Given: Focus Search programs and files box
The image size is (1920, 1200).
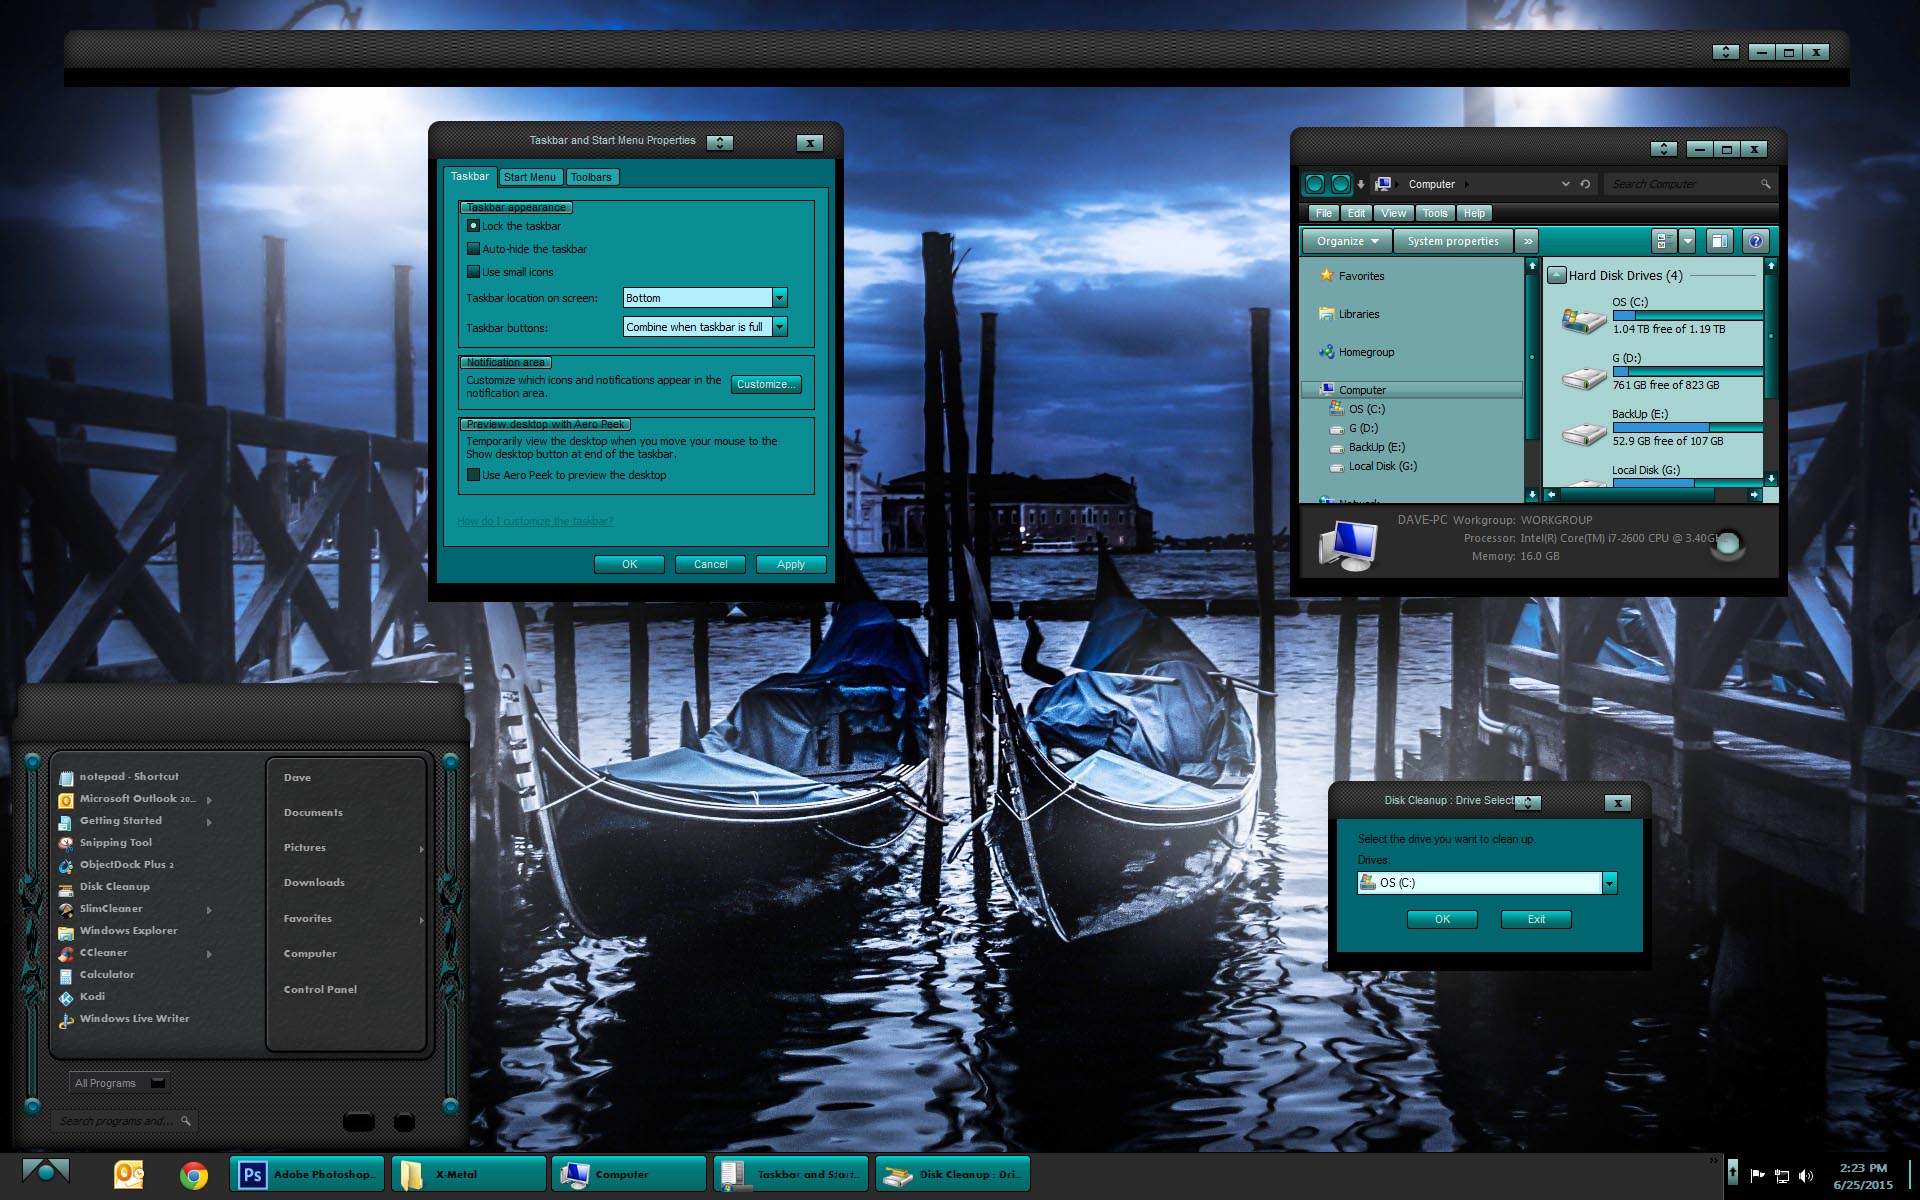Looking at the screenshot, I should 124,1121.
